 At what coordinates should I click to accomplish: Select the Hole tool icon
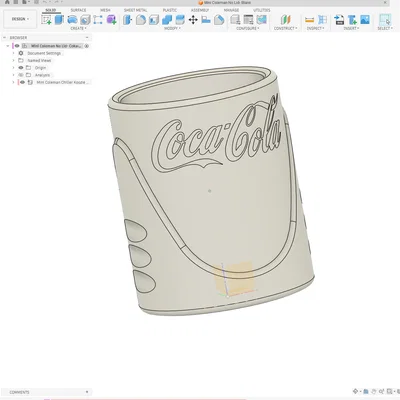[x=85, y=20]
